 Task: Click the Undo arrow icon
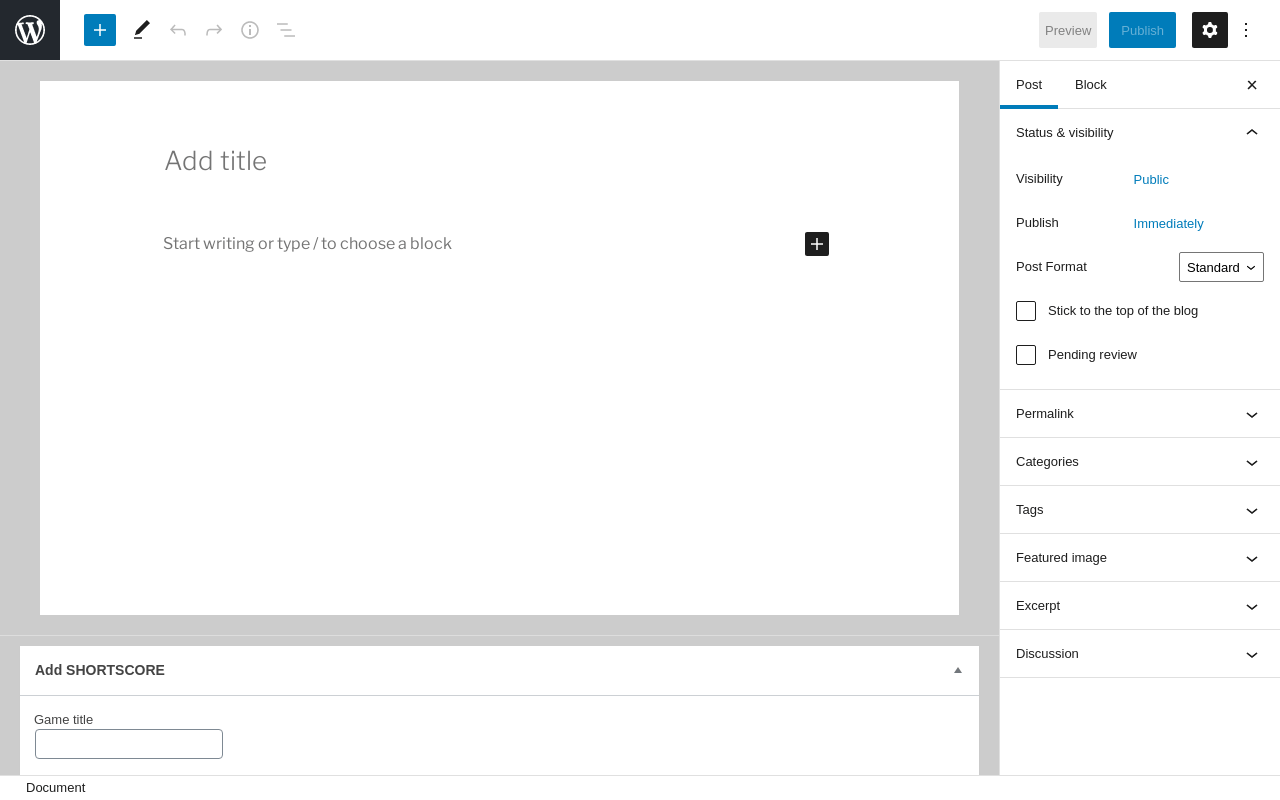click(x=178, y=30)
